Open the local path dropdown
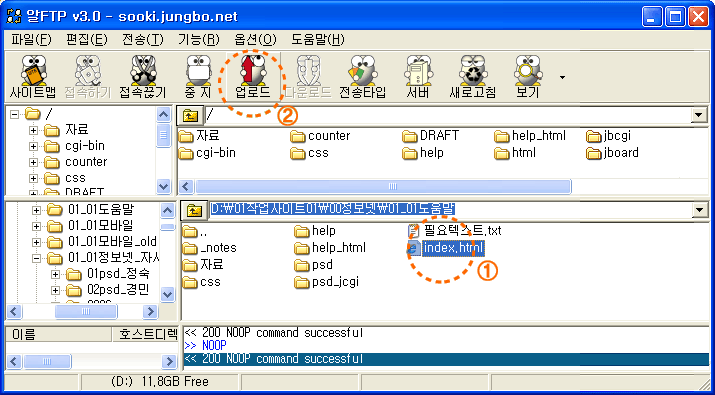715x395 pixels. [698, 210]
